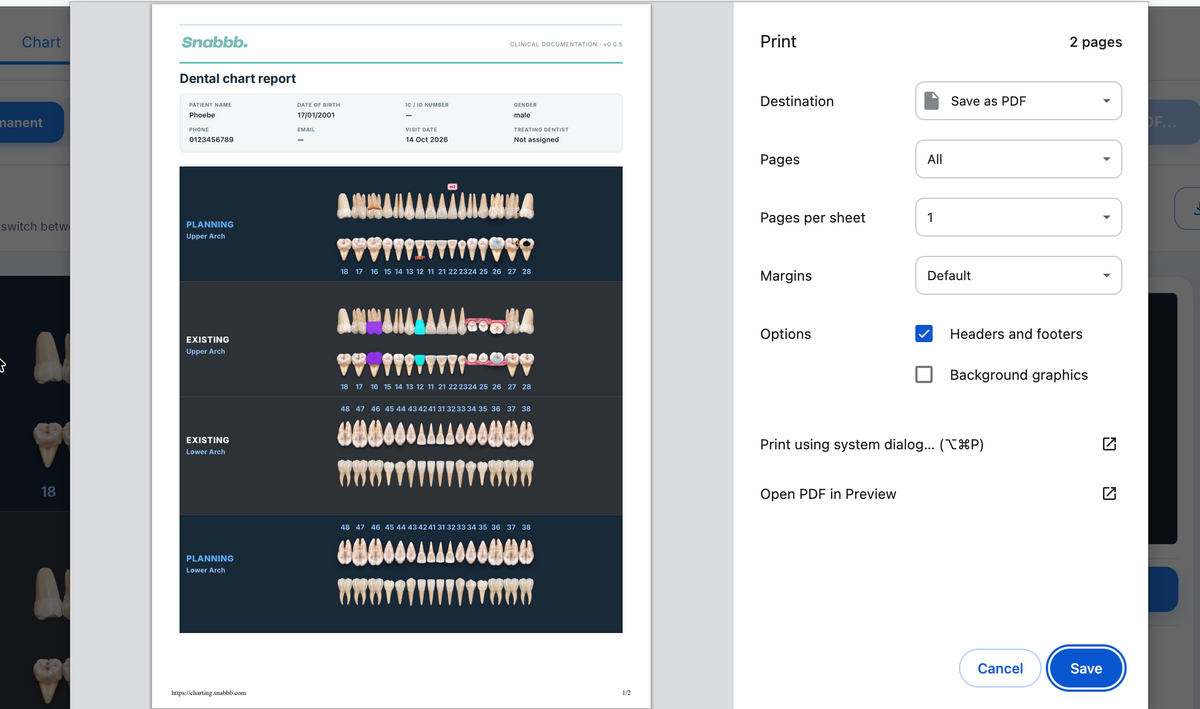This screenshot has width=1200, height=709.
Task: Click the Cancel button
Action: tap(1000, 669)
